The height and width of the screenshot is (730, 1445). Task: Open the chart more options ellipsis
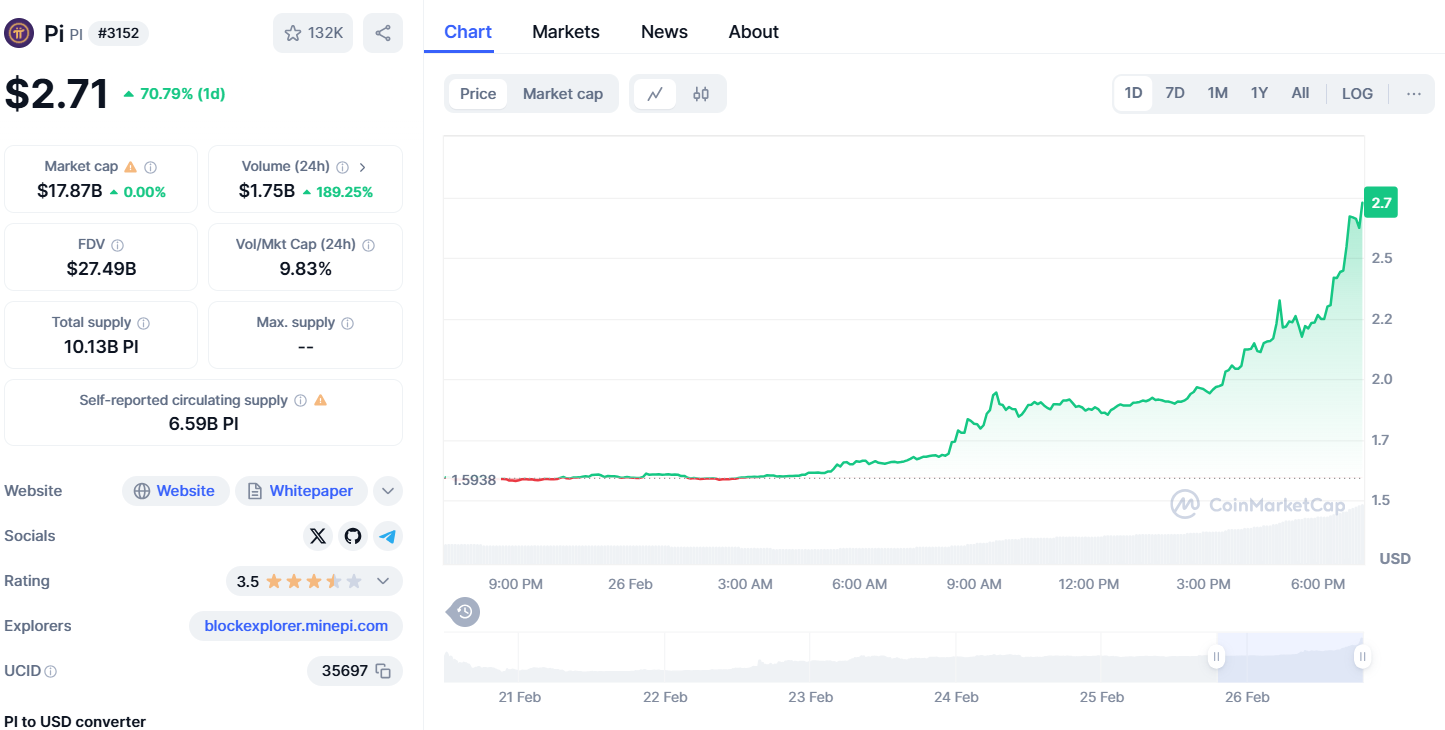pyautogui.click(x=1414, y=94)
